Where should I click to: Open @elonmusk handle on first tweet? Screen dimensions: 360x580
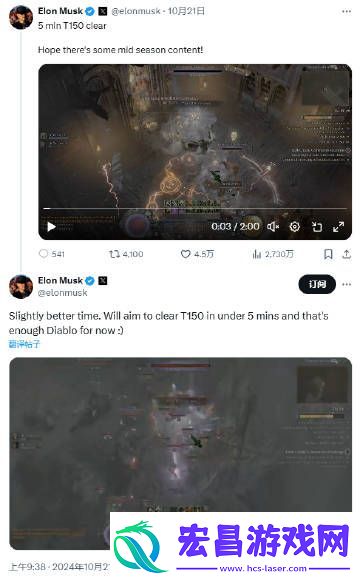pyautogui.click(x=136, y=11)
